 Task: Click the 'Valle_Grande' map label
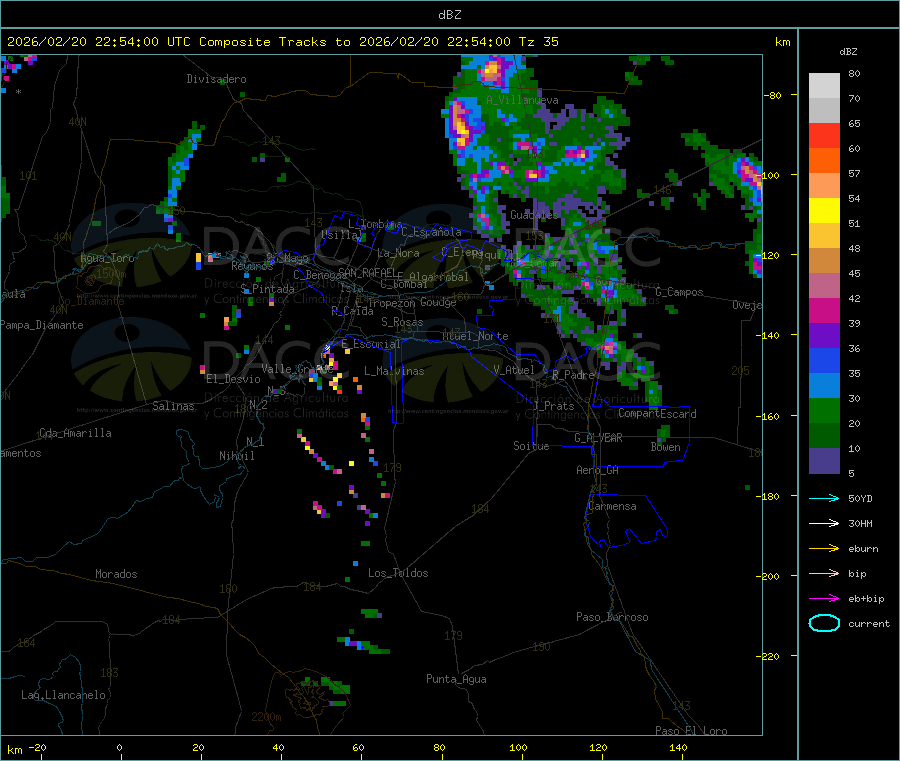(x=297, y=368)
